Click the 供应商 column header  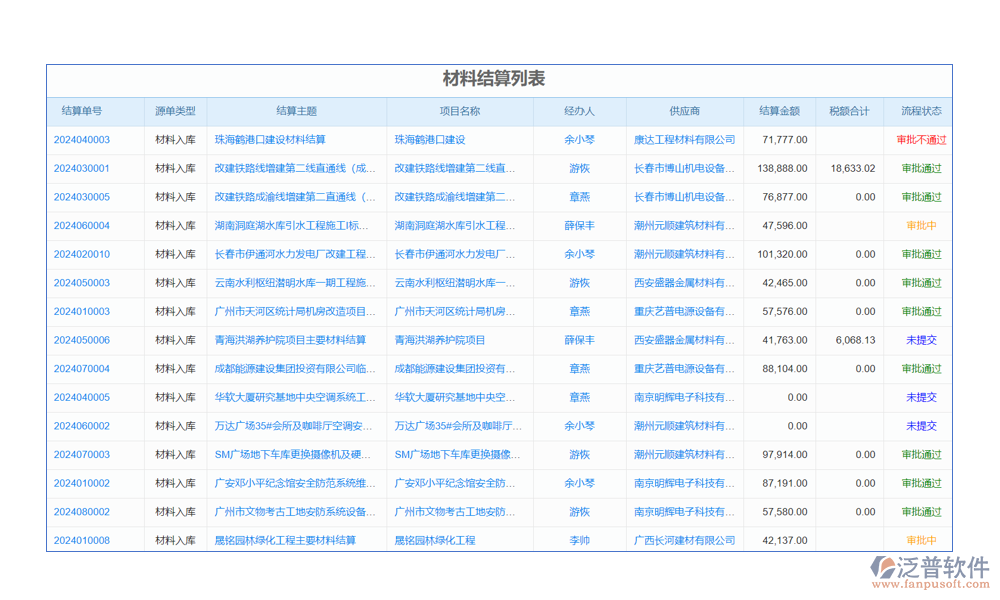tap(685, 111)
